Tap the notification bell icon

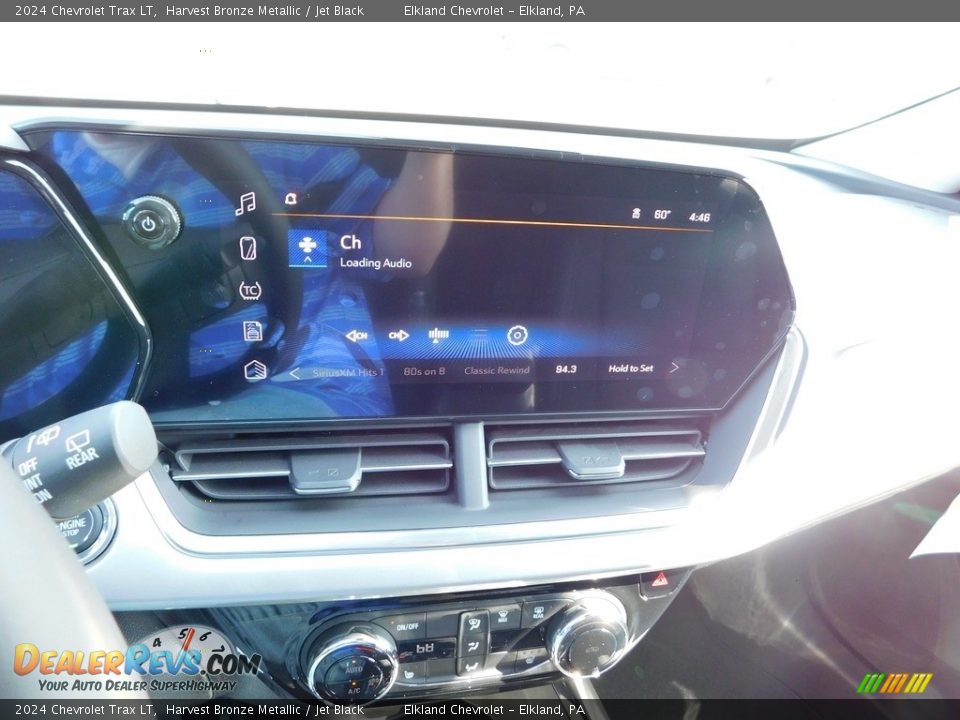coord(291,198)
